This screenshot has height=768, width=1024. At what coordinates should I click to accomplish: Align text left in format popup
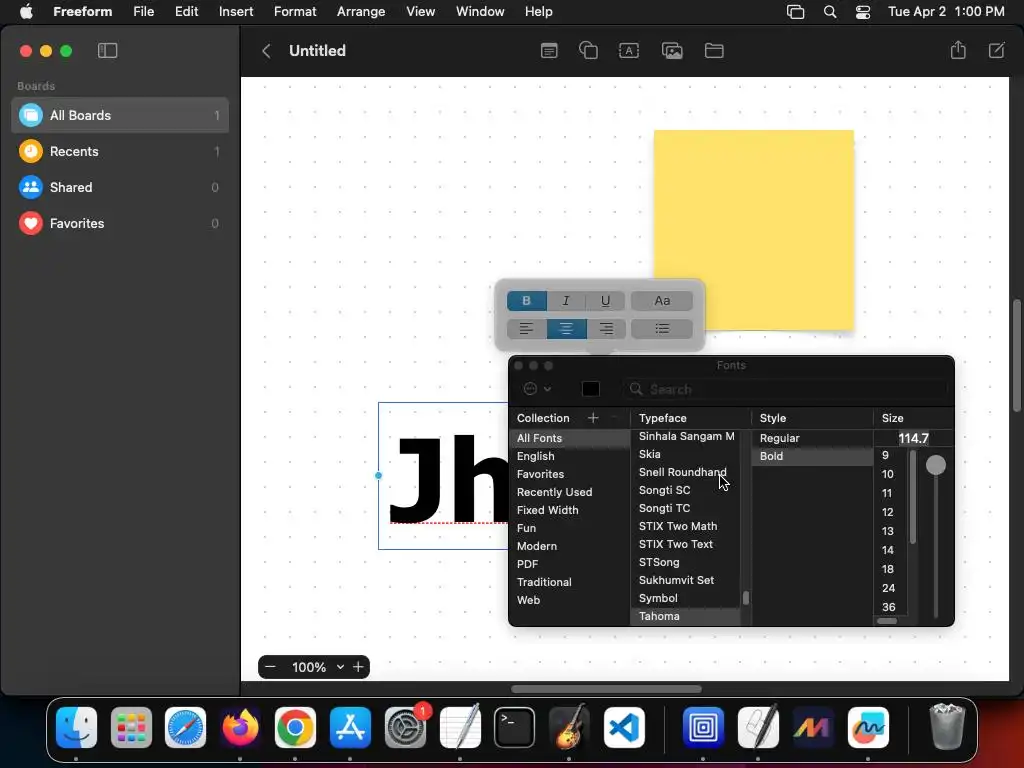(526, 328)
